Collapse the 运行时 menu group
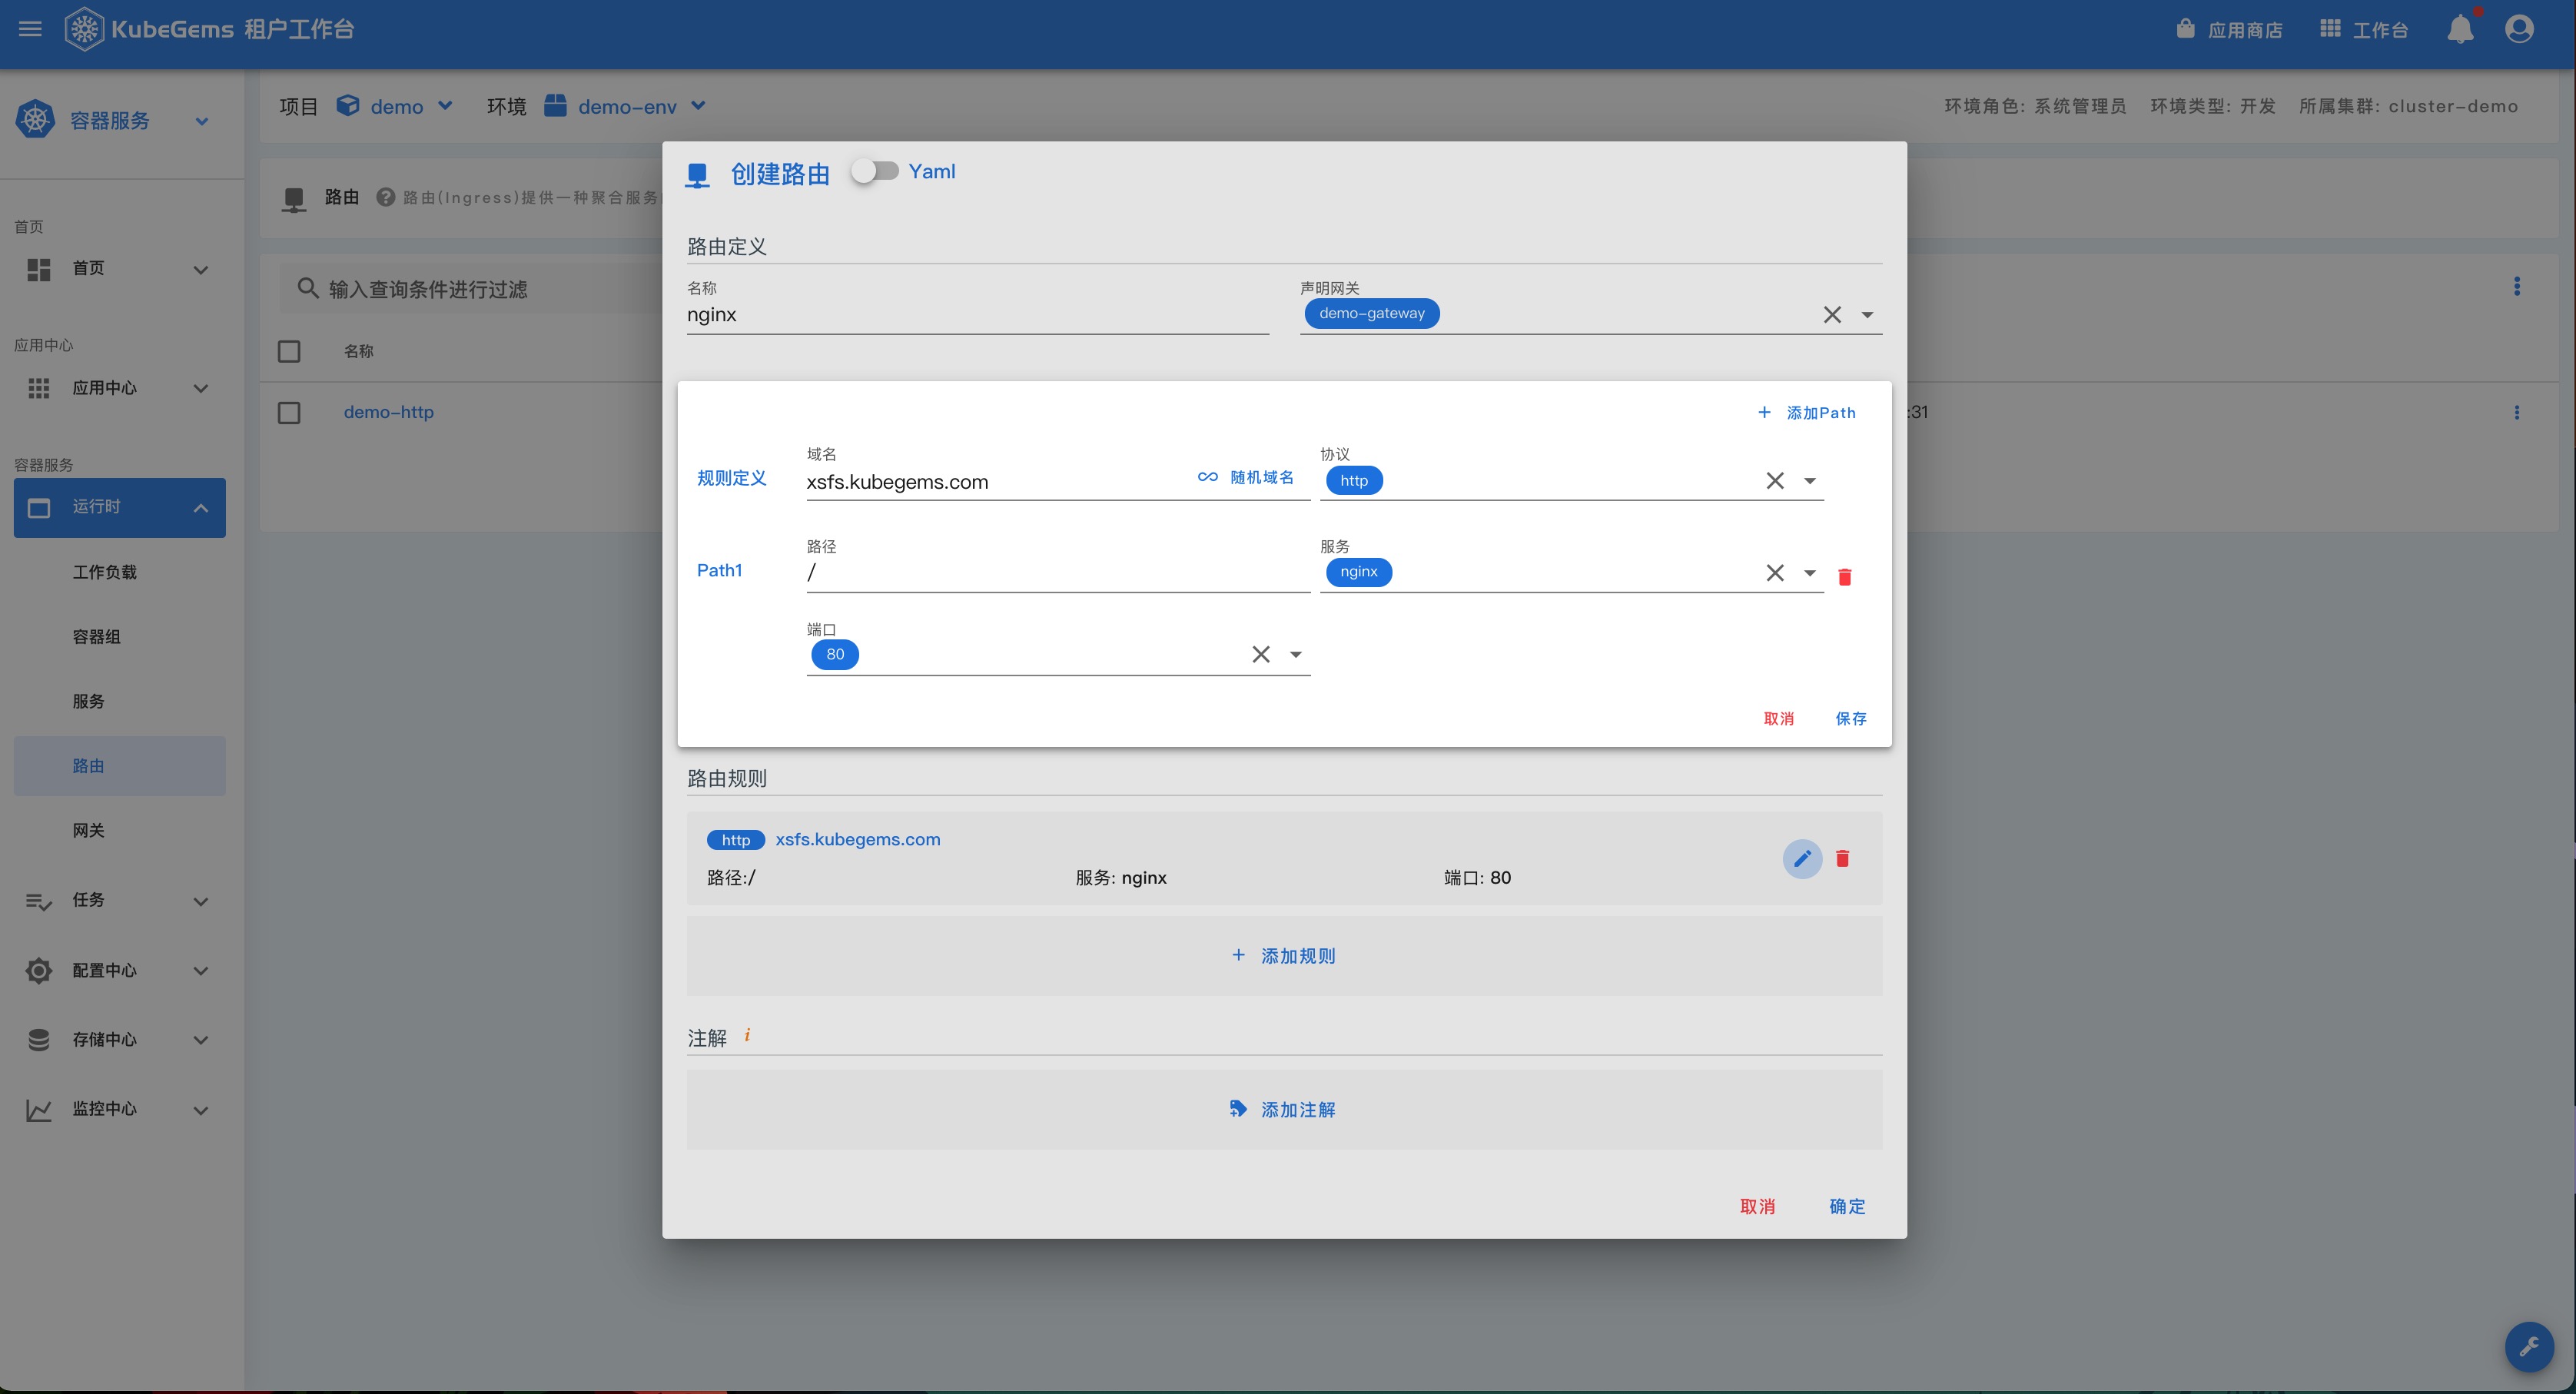Viewport: 2576px width, 1394px height. (x=120, y=507)
